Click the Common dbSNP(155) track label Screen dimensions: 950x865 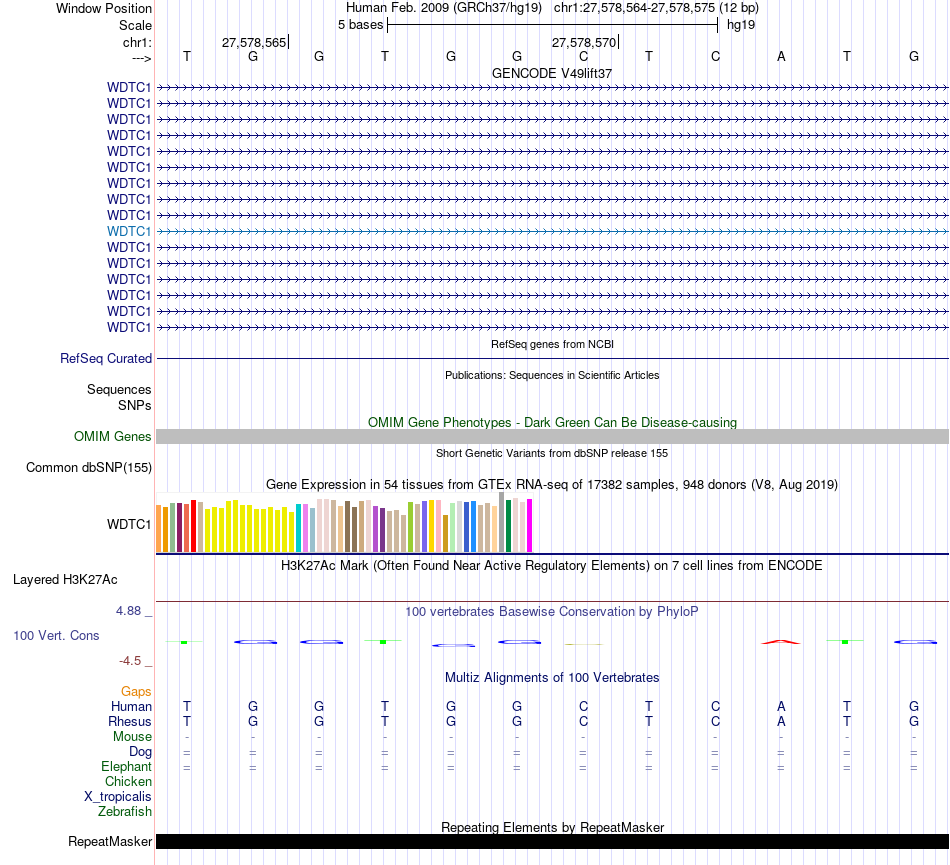click(x=89, y=468)
